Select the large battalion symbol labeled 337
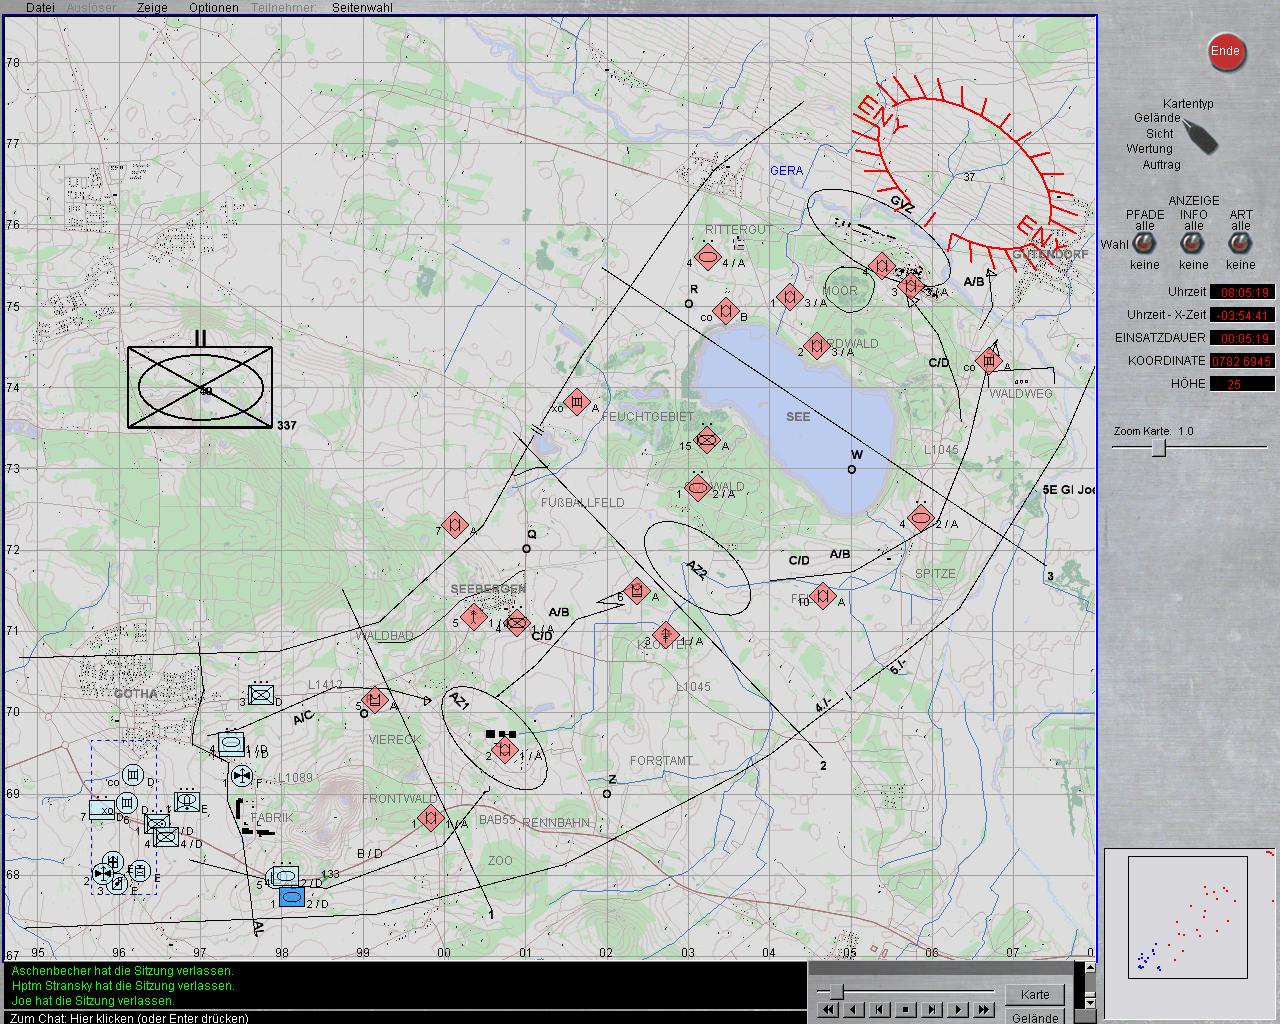 coord(200,388)
